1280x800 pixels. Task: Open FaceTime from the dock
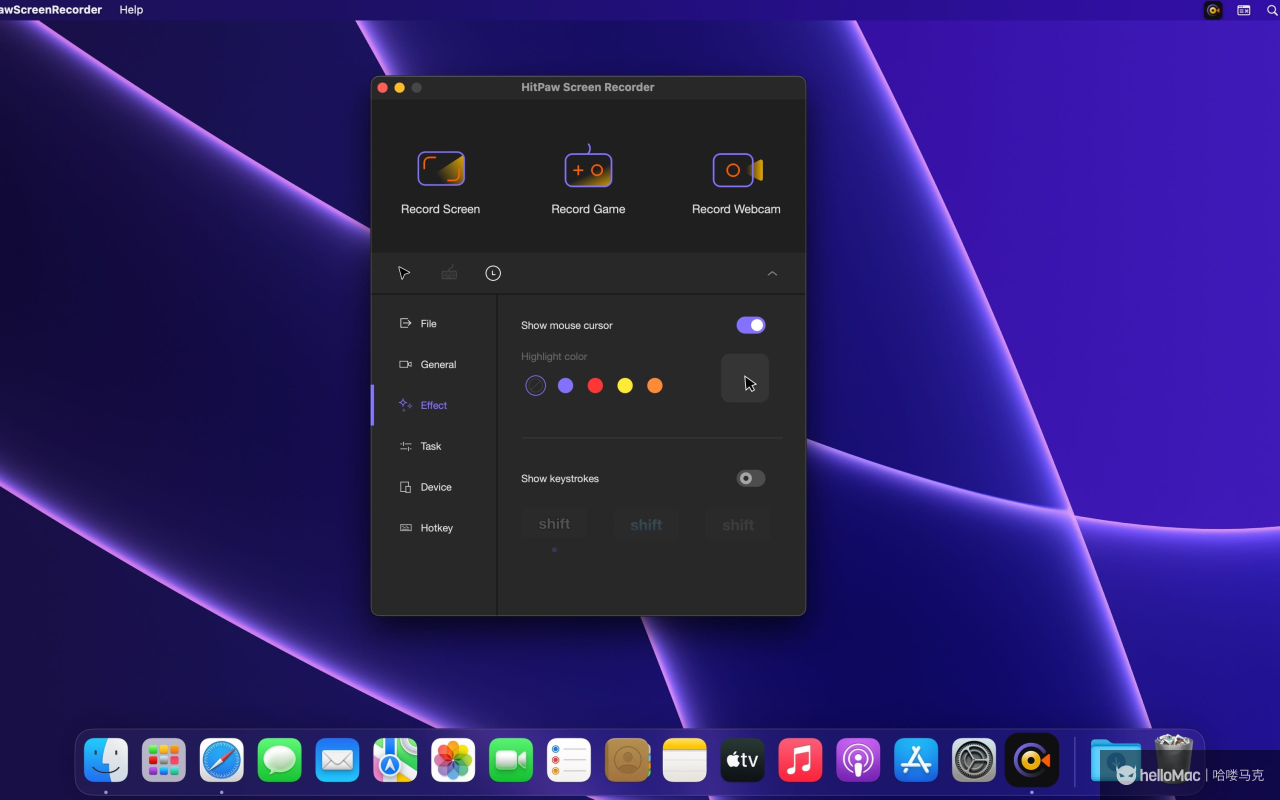(x=511, y=760)
